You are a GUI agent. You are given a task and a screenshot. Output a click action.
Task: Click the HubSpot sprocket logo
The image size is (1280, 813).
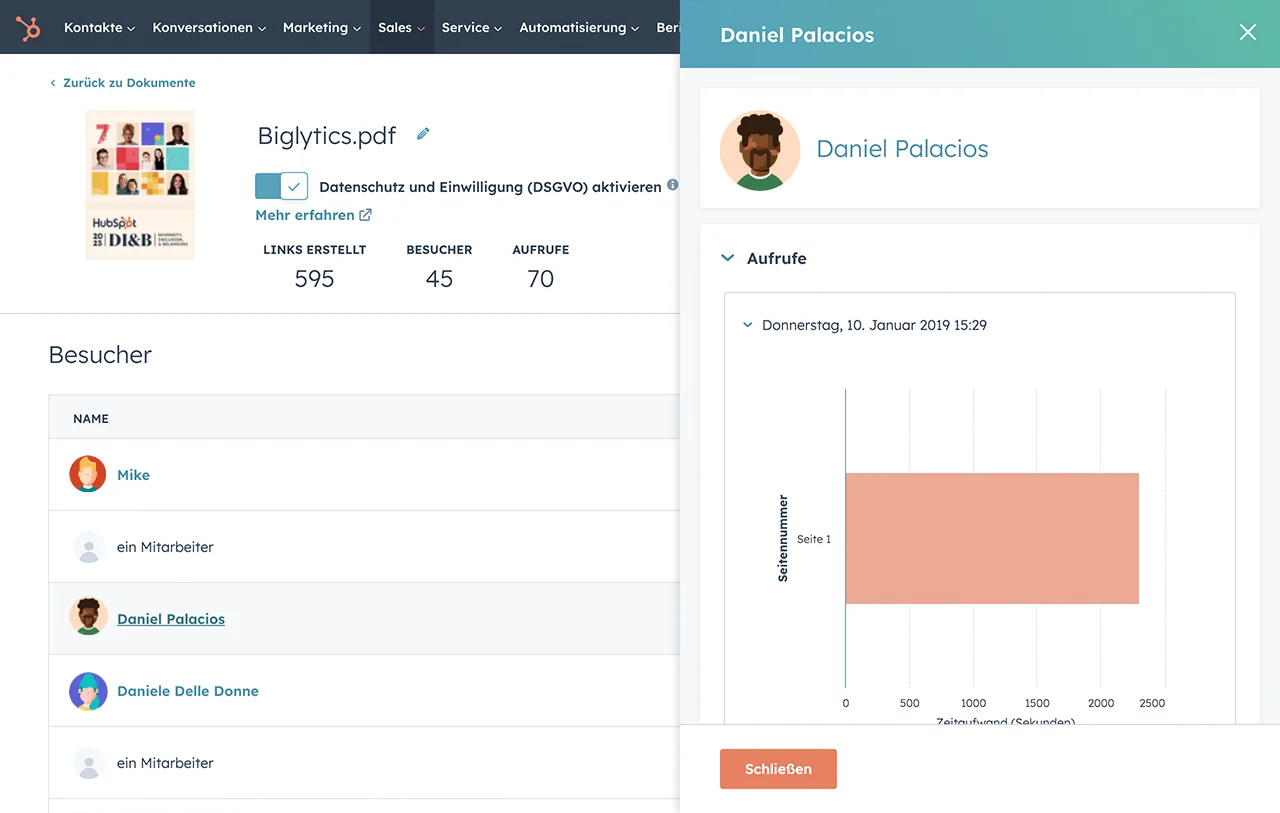tap(28, 28)
